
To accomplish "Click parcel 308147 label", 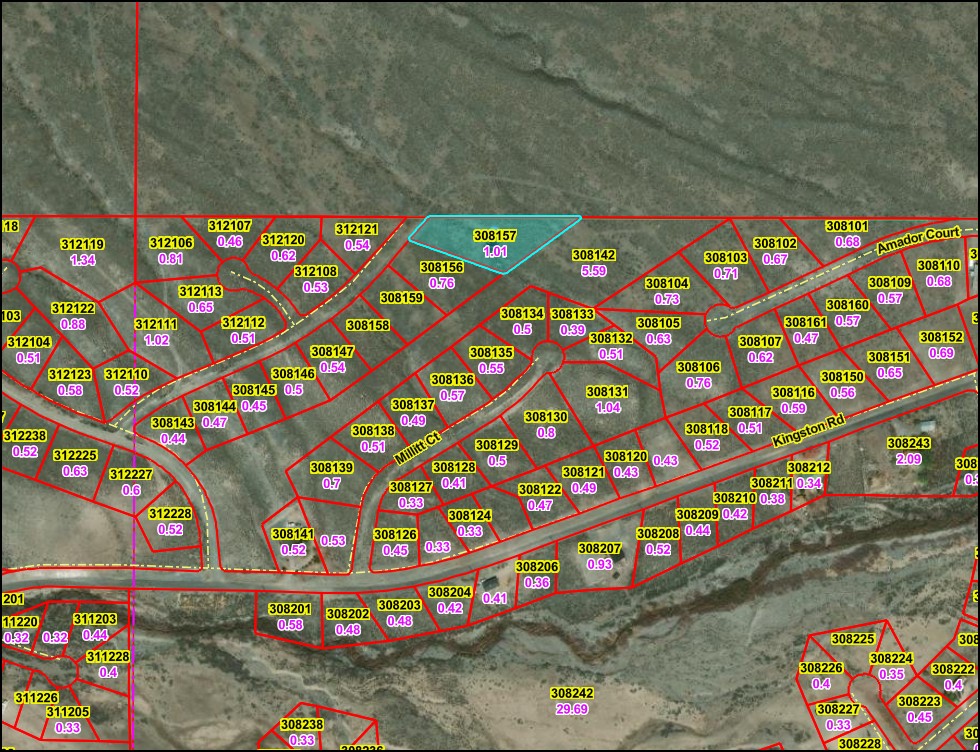I will (x=332, y=352).
